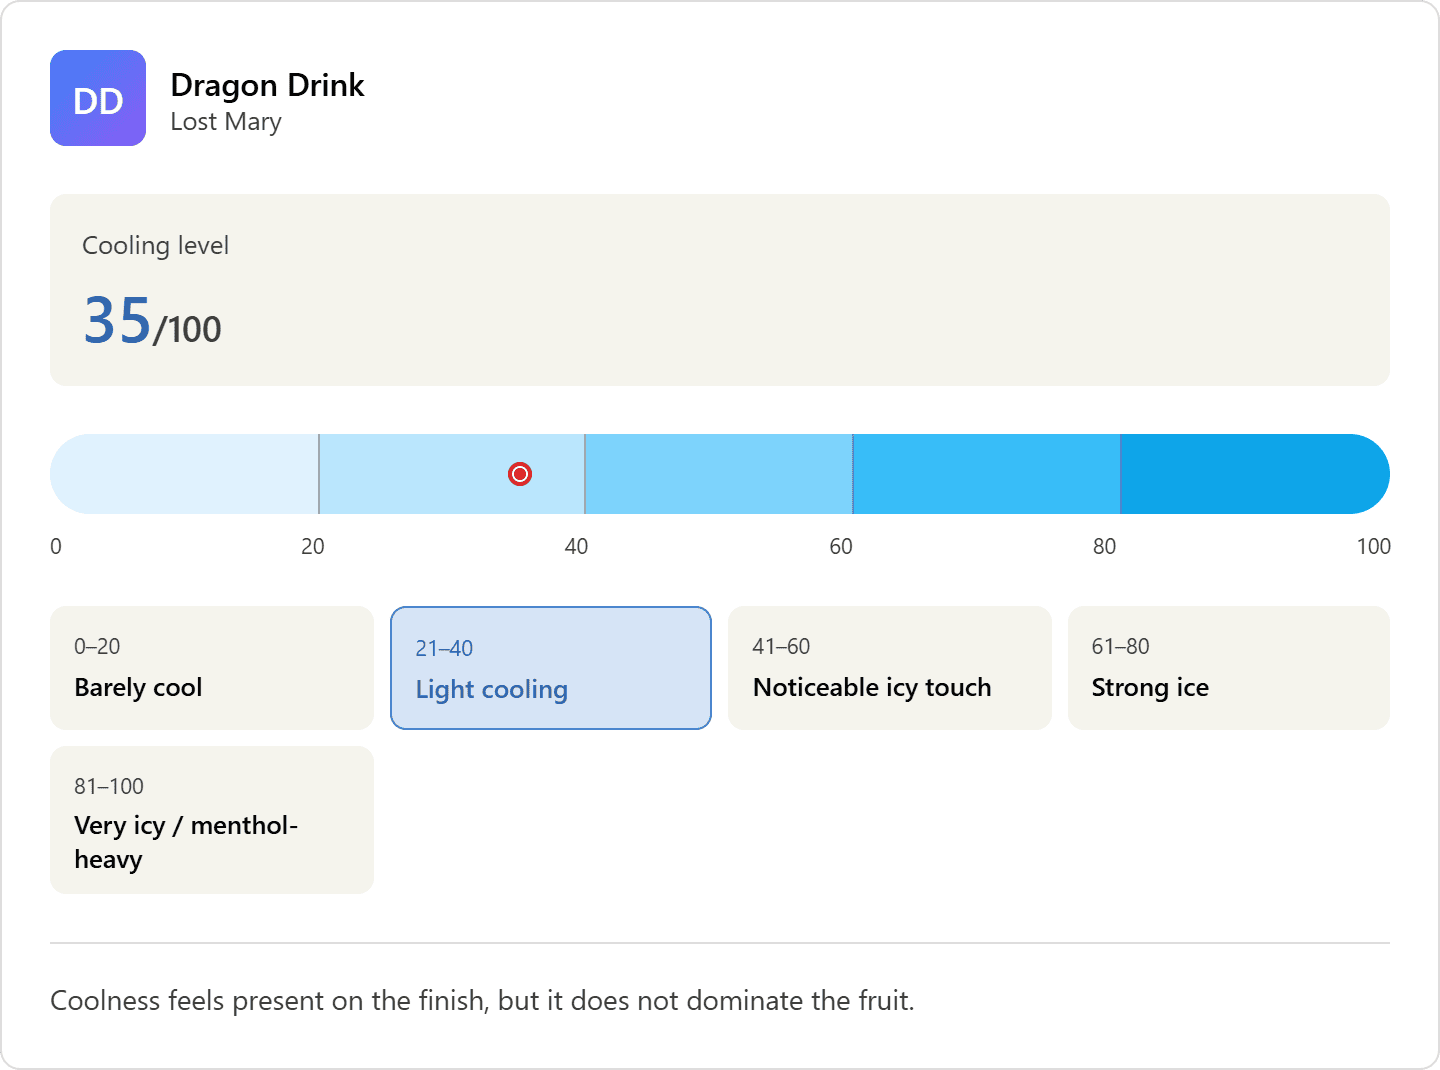Click the DD avatar icon
This screenshot has height=1070, width=1440.
click(98, 98)
